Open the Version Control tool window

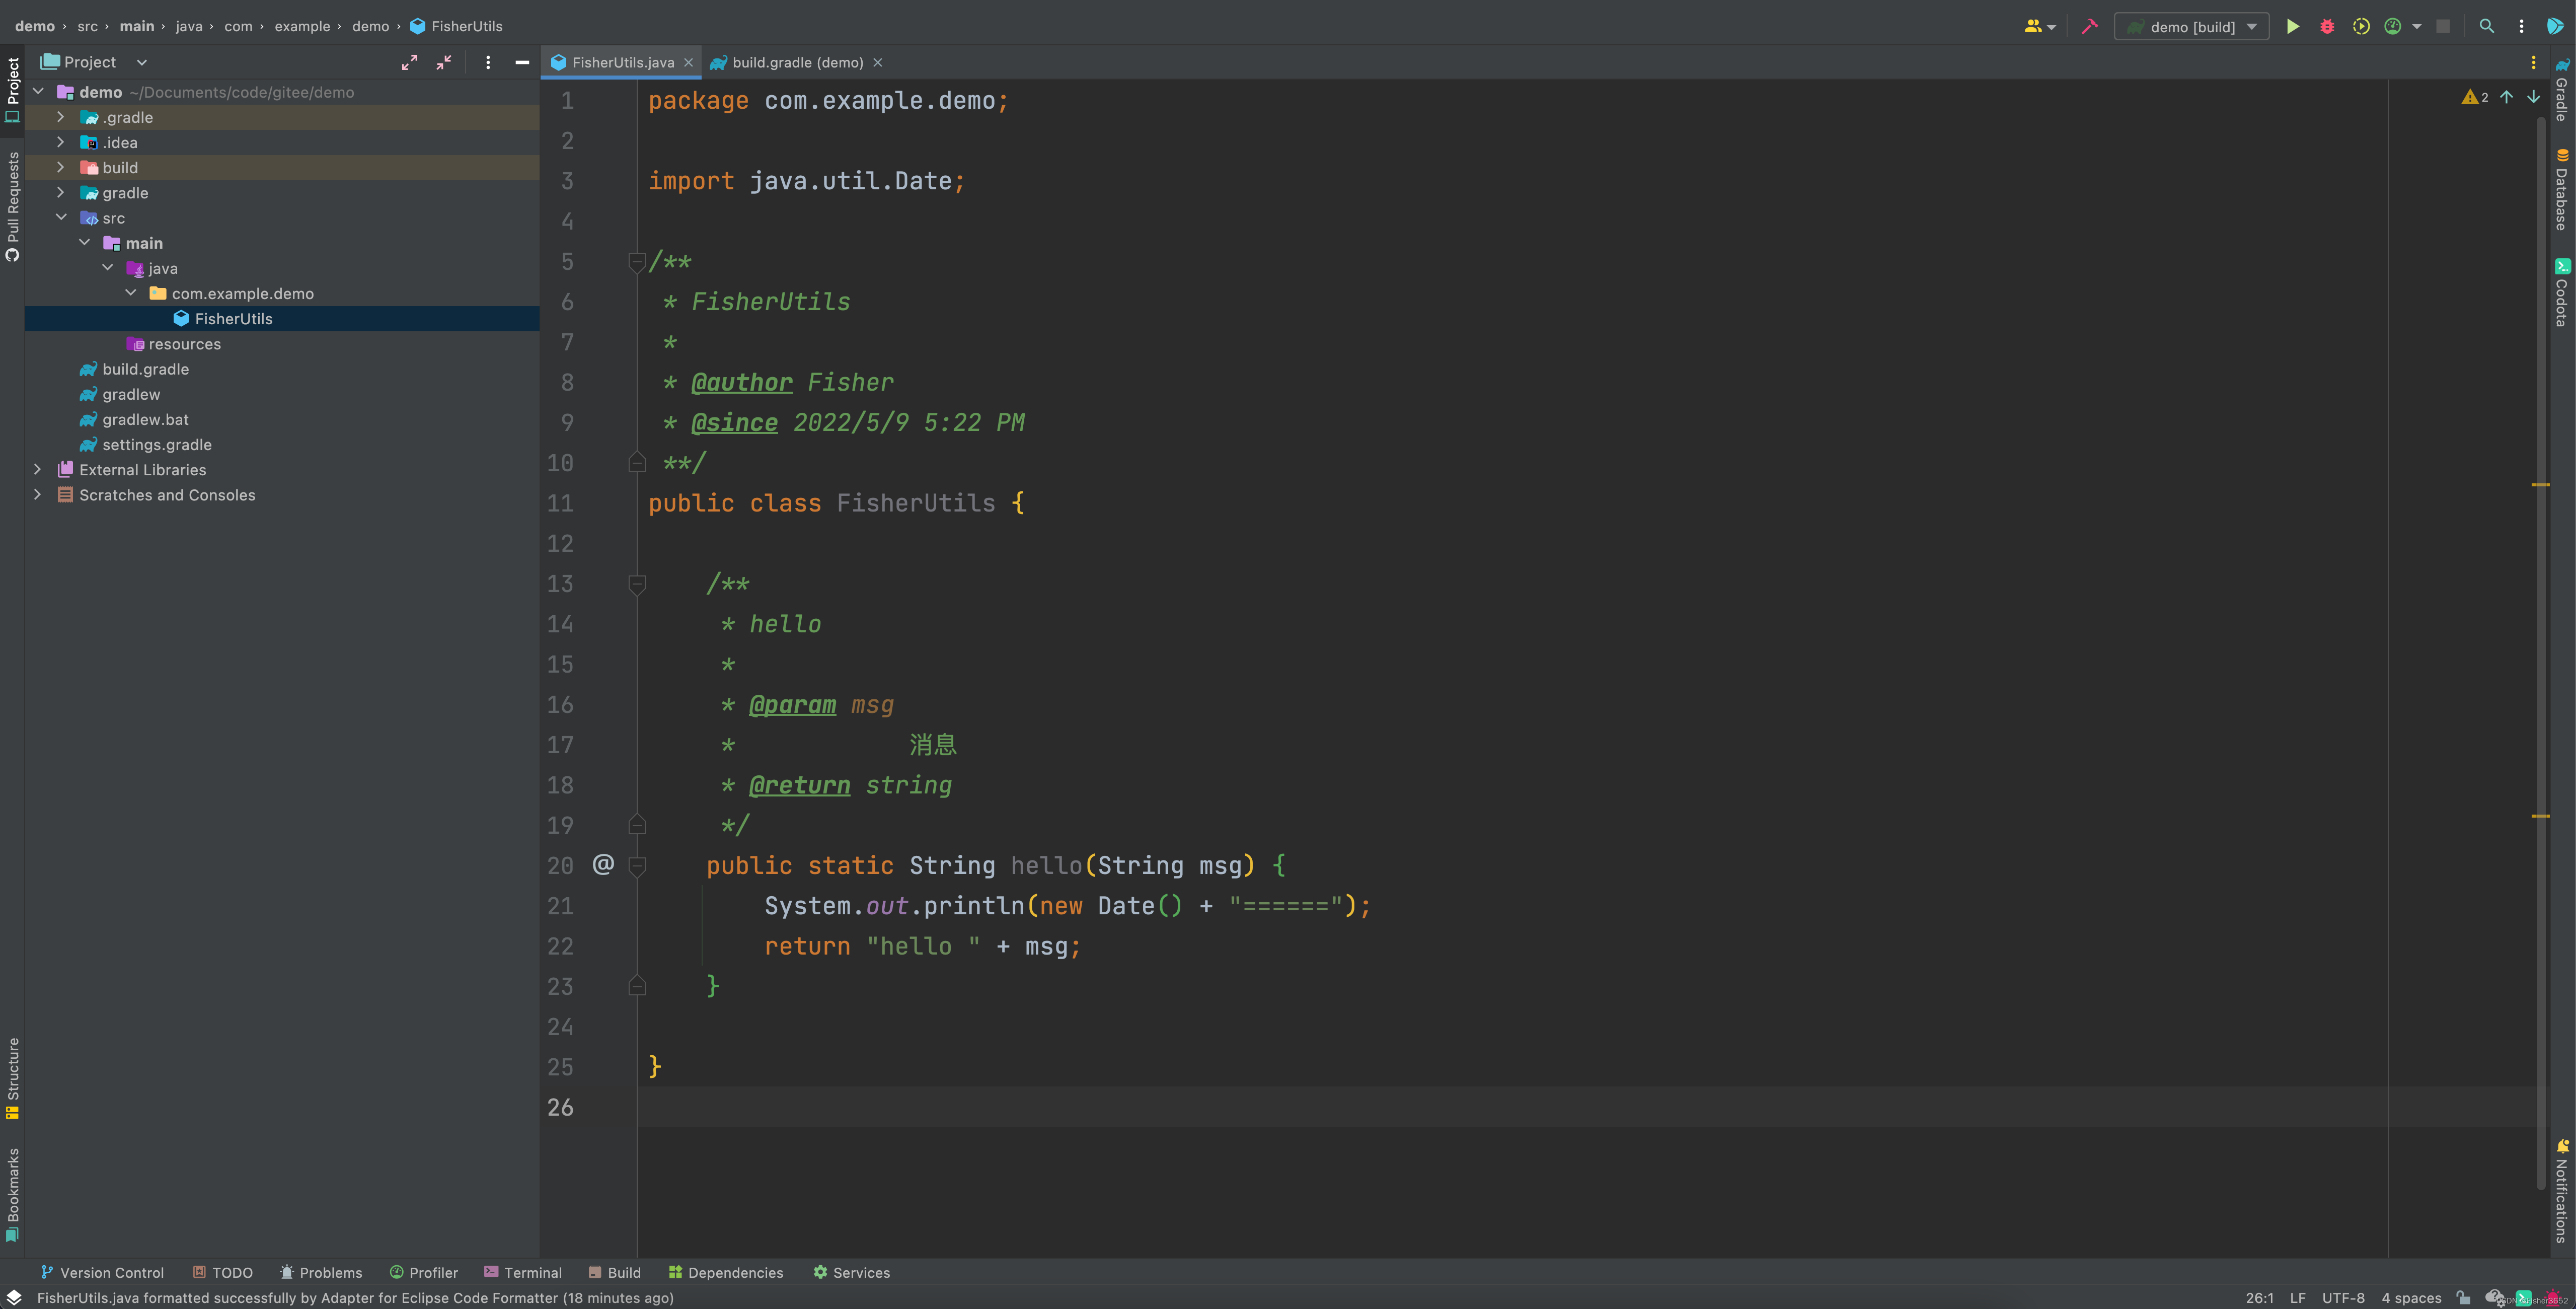pos(102,1272)
